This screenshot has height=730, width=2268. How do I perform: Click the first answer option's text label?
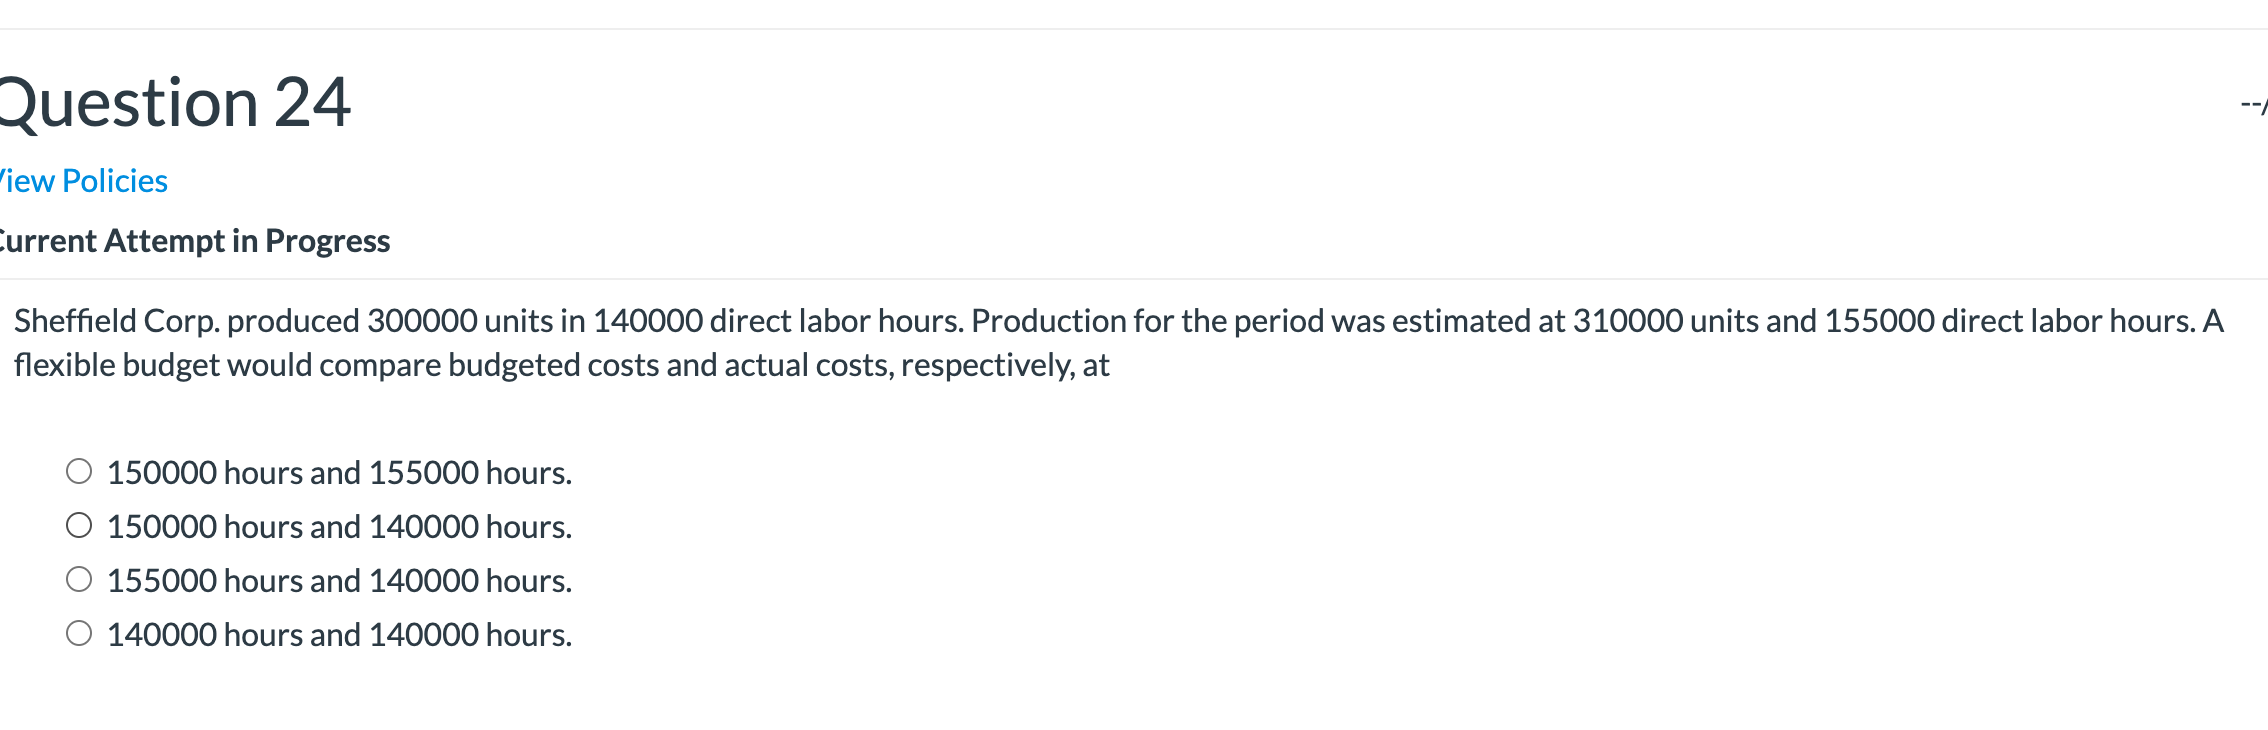[x=340, y=470]
